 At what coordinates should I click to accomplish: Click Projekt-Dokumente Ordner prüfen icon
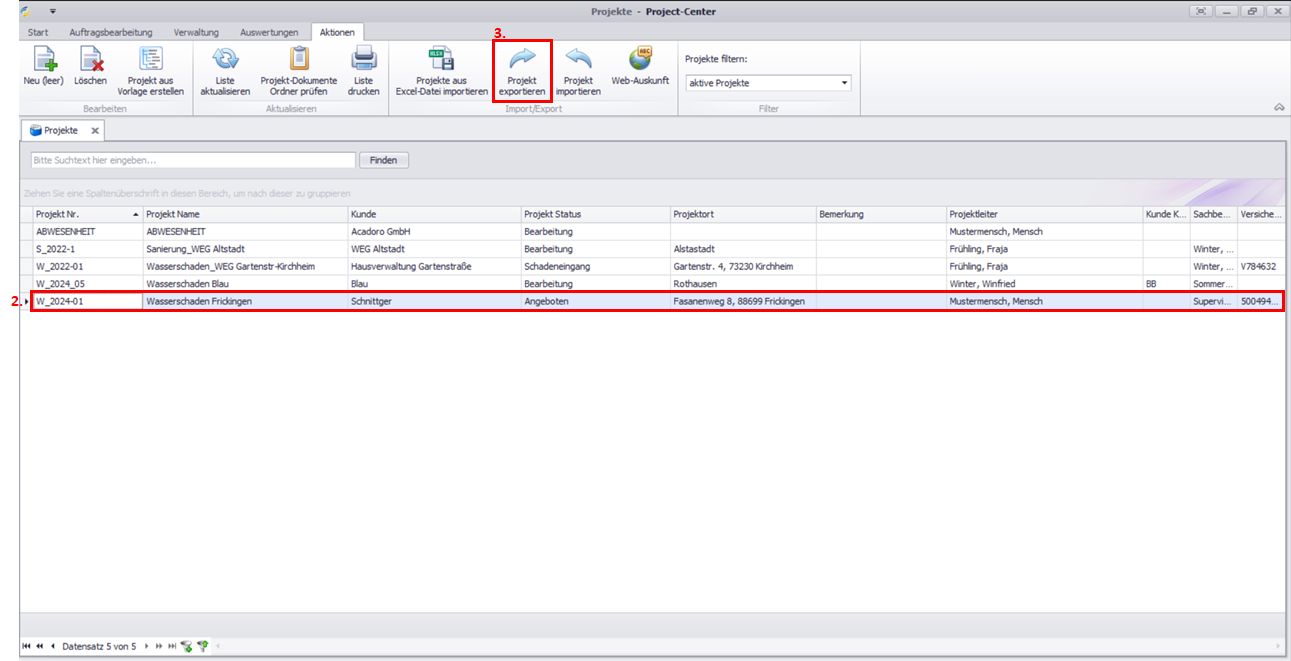[299, 60]
